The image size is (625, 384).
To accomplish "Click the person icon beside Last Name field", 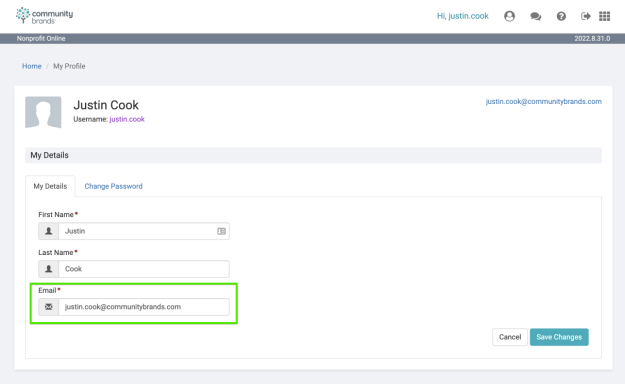I will (x=49, y=269).
